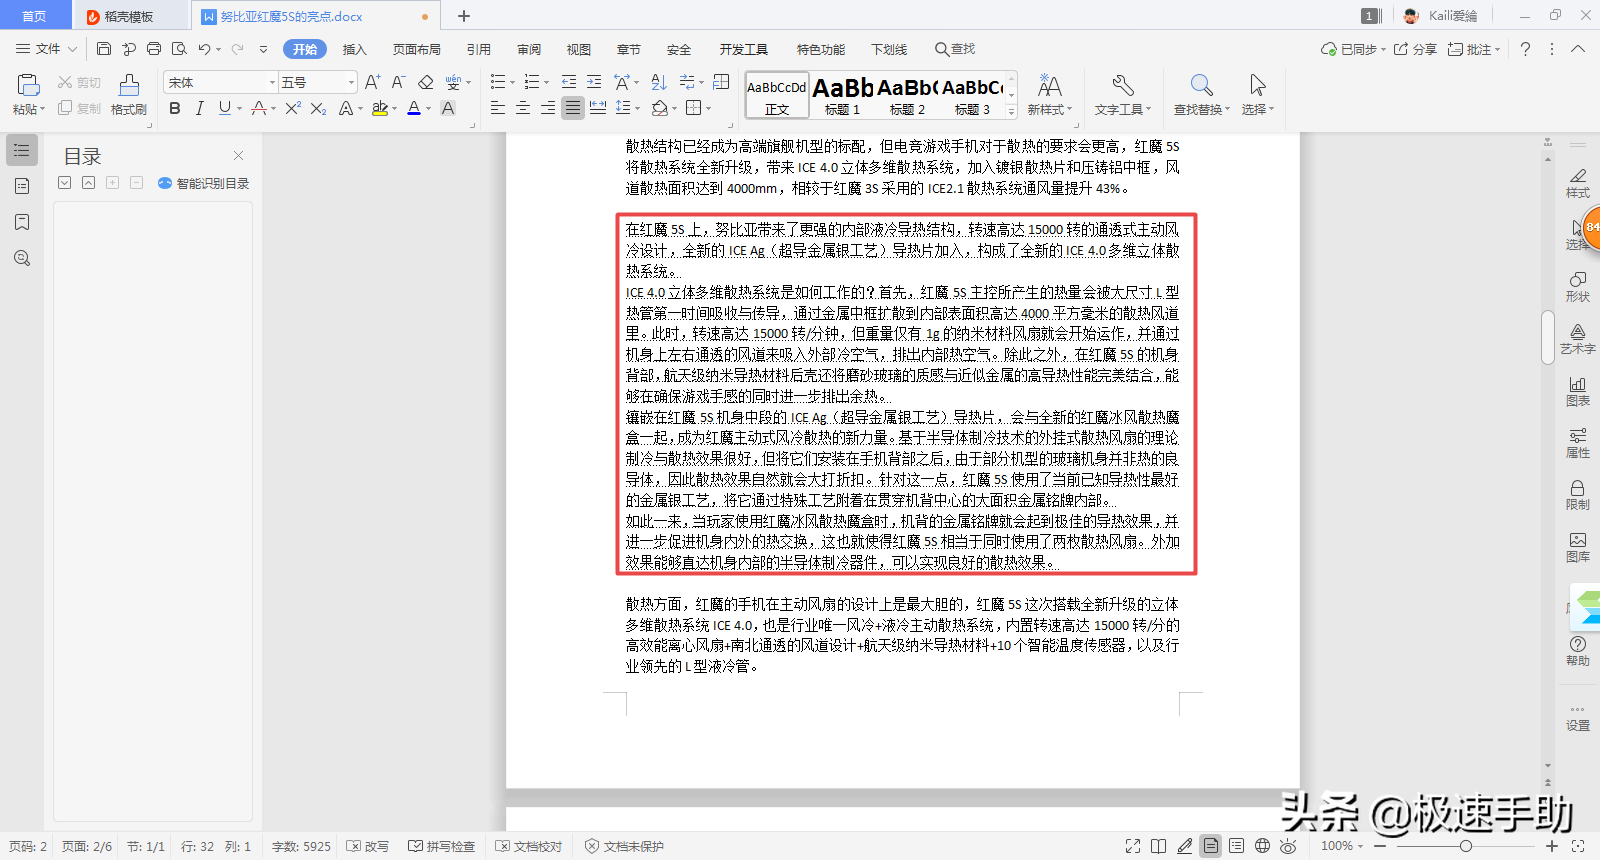Apply subscript formatting
This screenshot has height=860, width=1600.
pos(318,108)
